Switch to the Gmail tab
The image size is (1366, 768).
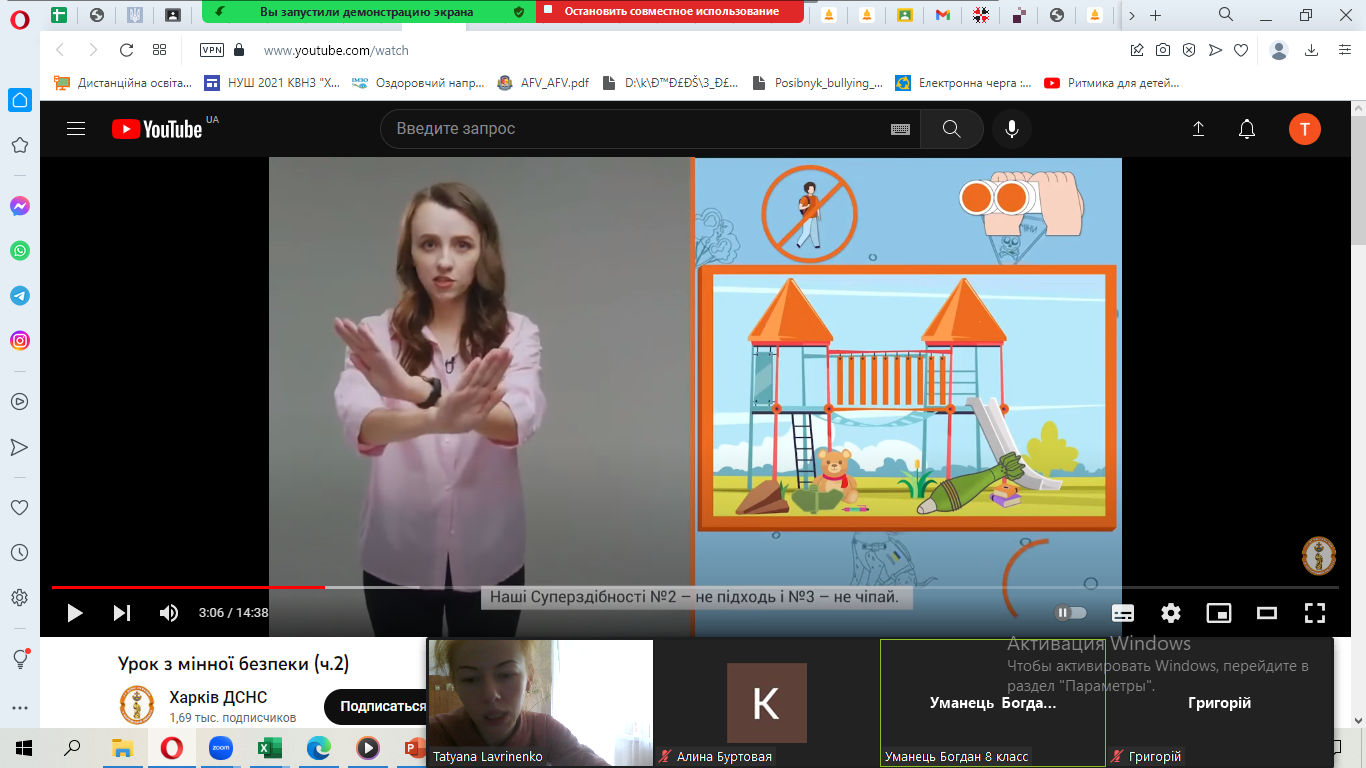942,15
